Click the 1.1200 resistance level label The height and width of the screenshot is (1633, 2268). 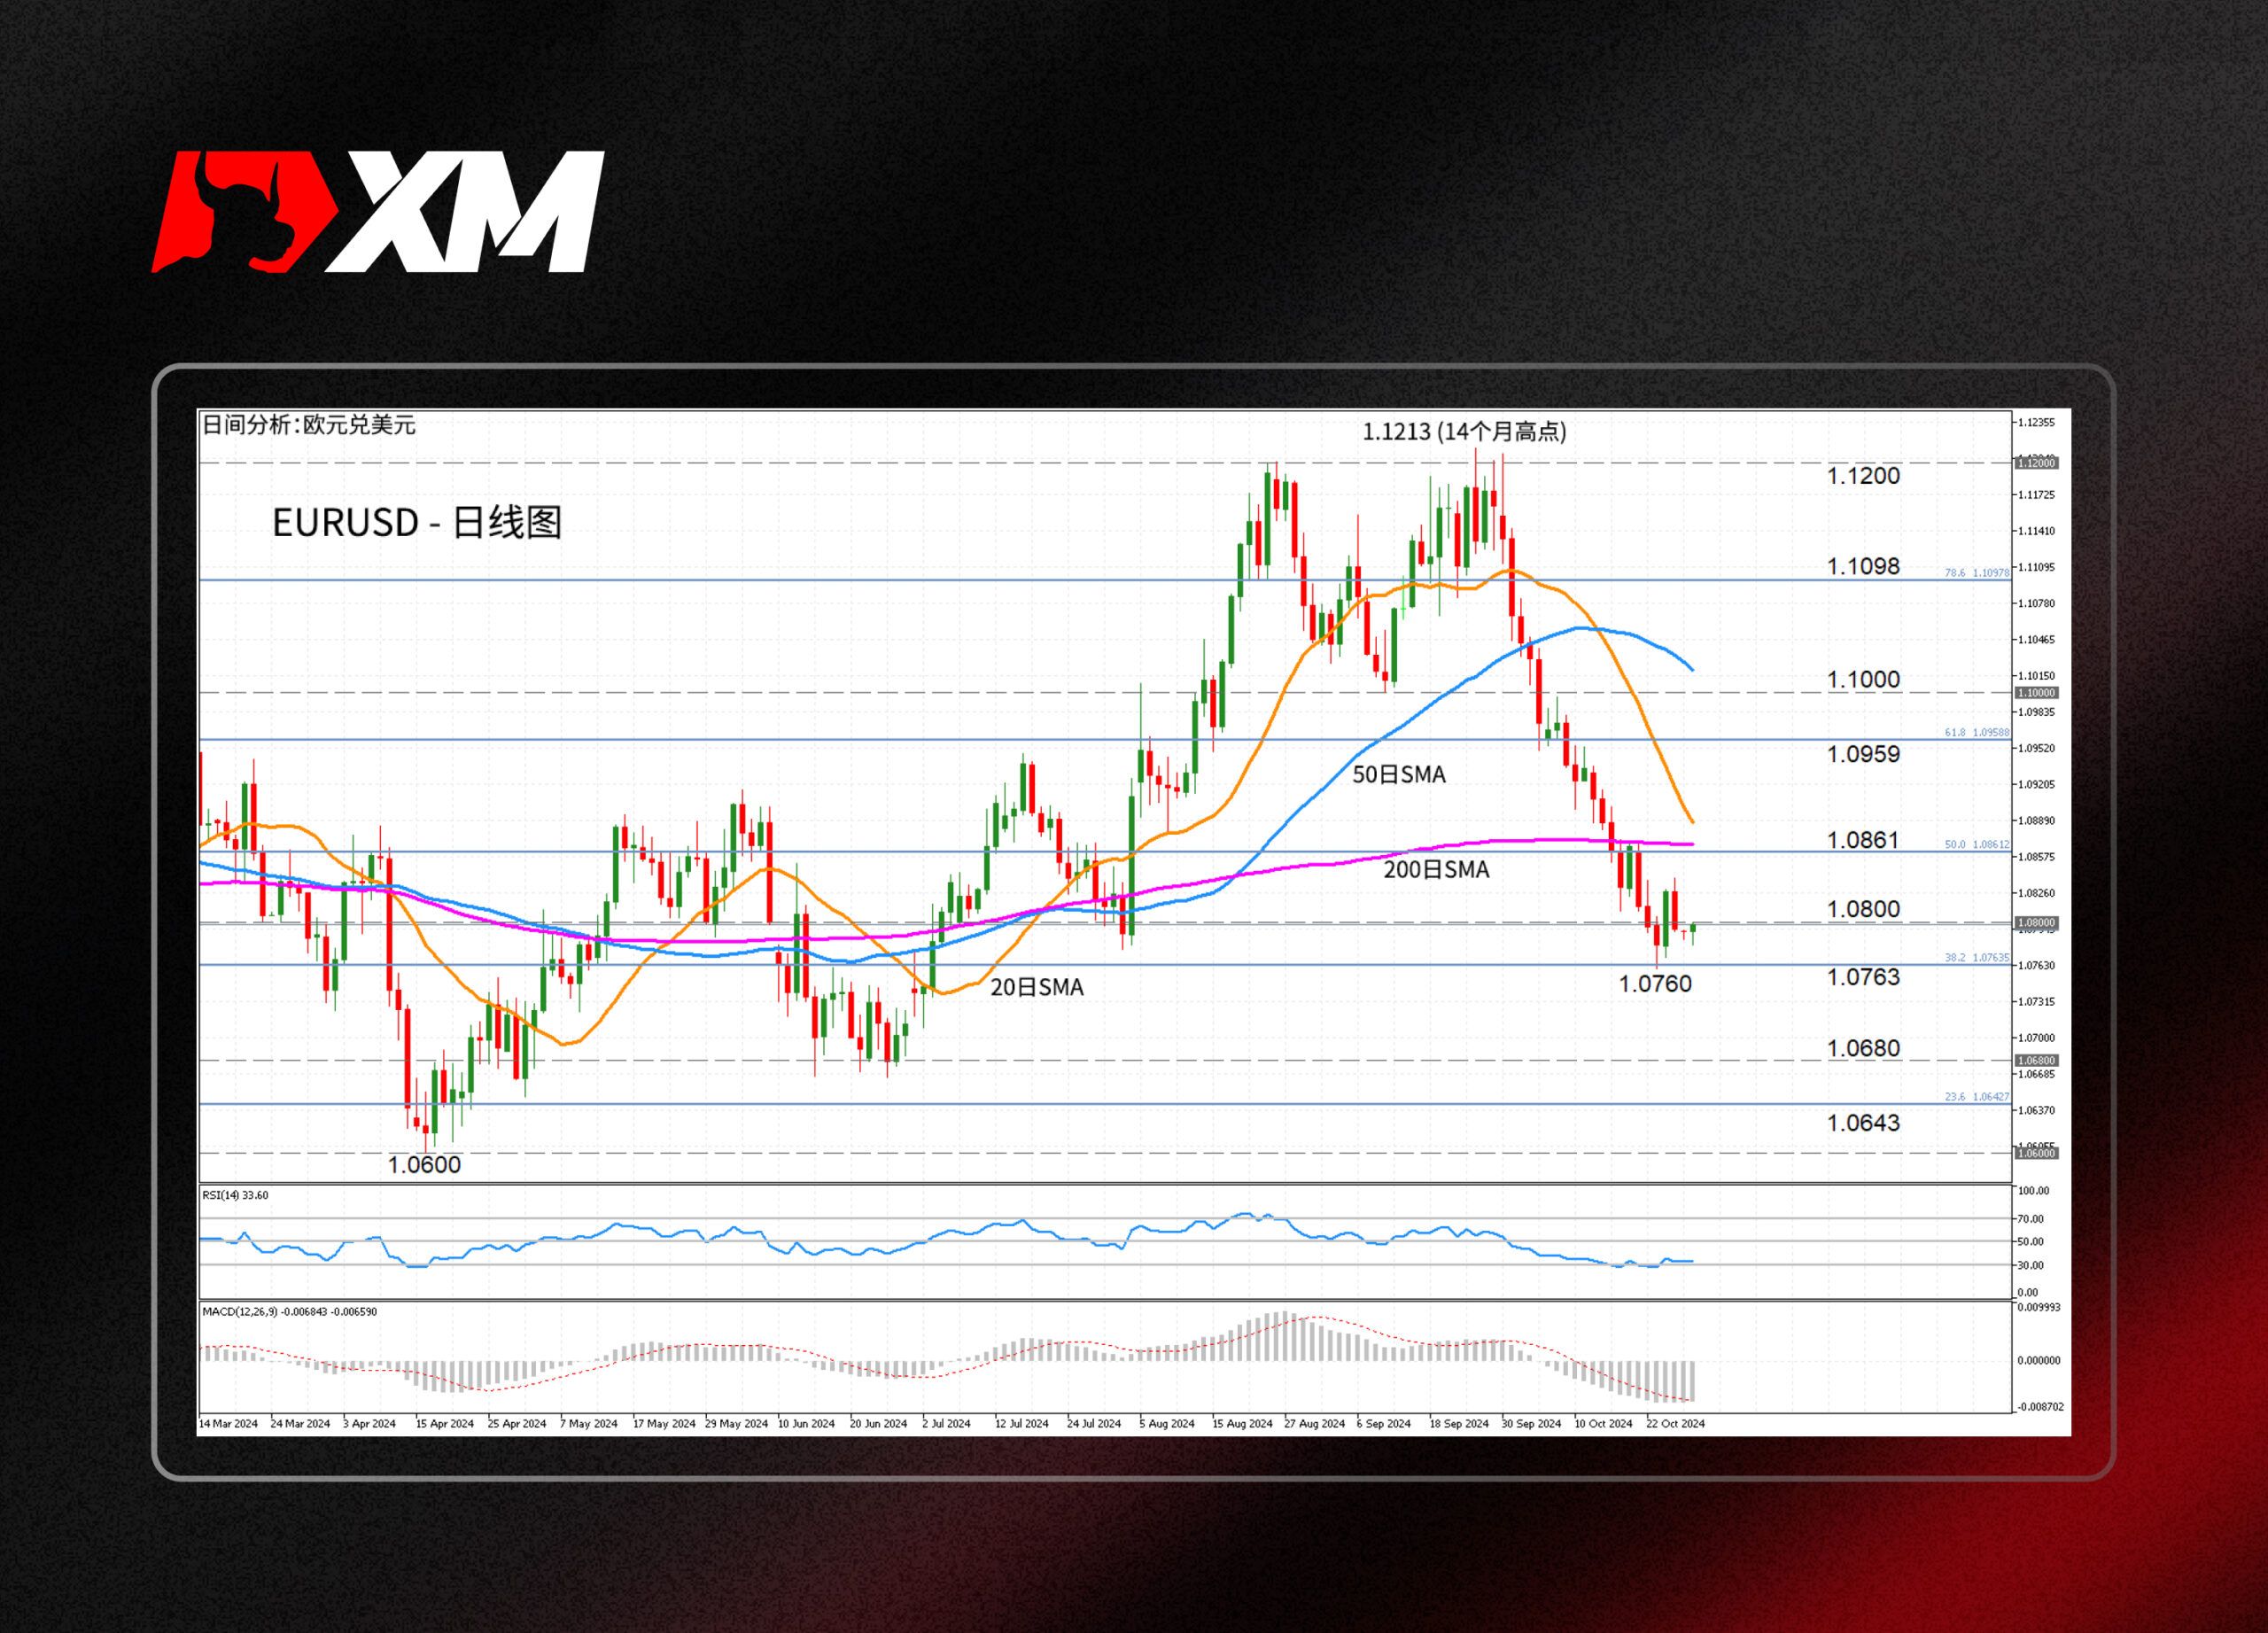1862,476
